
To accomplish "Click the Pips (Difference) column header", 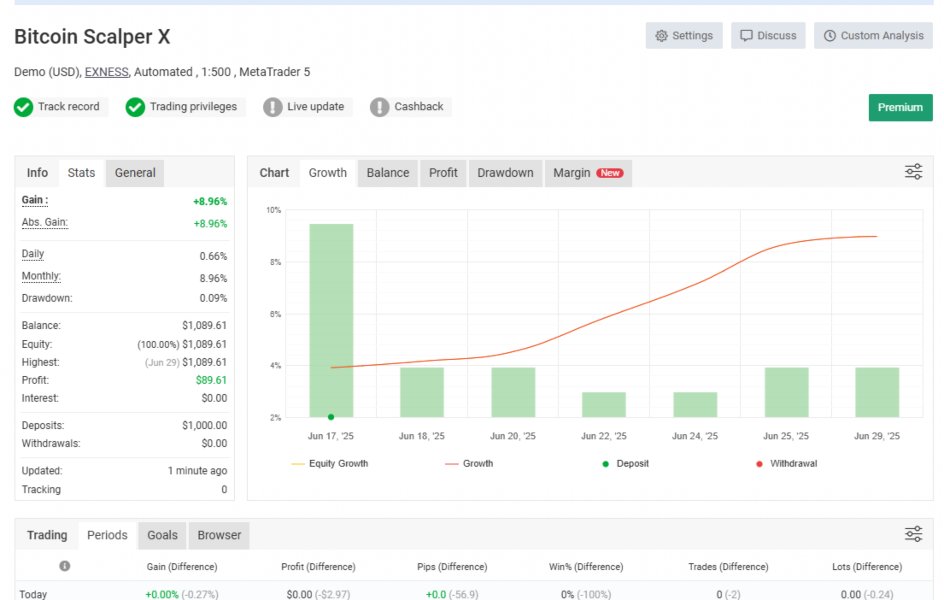I will click(x=452, y=566).
